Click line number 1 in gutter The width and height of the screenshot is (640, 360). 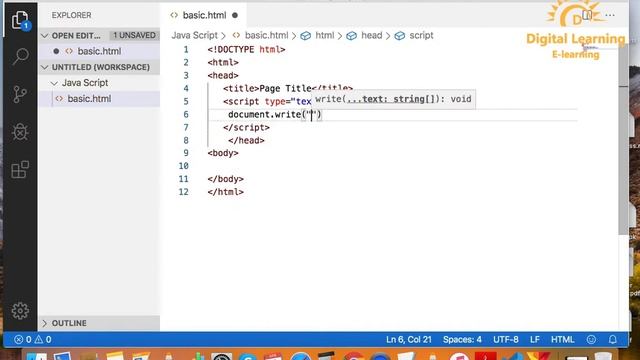click(186, 50)
